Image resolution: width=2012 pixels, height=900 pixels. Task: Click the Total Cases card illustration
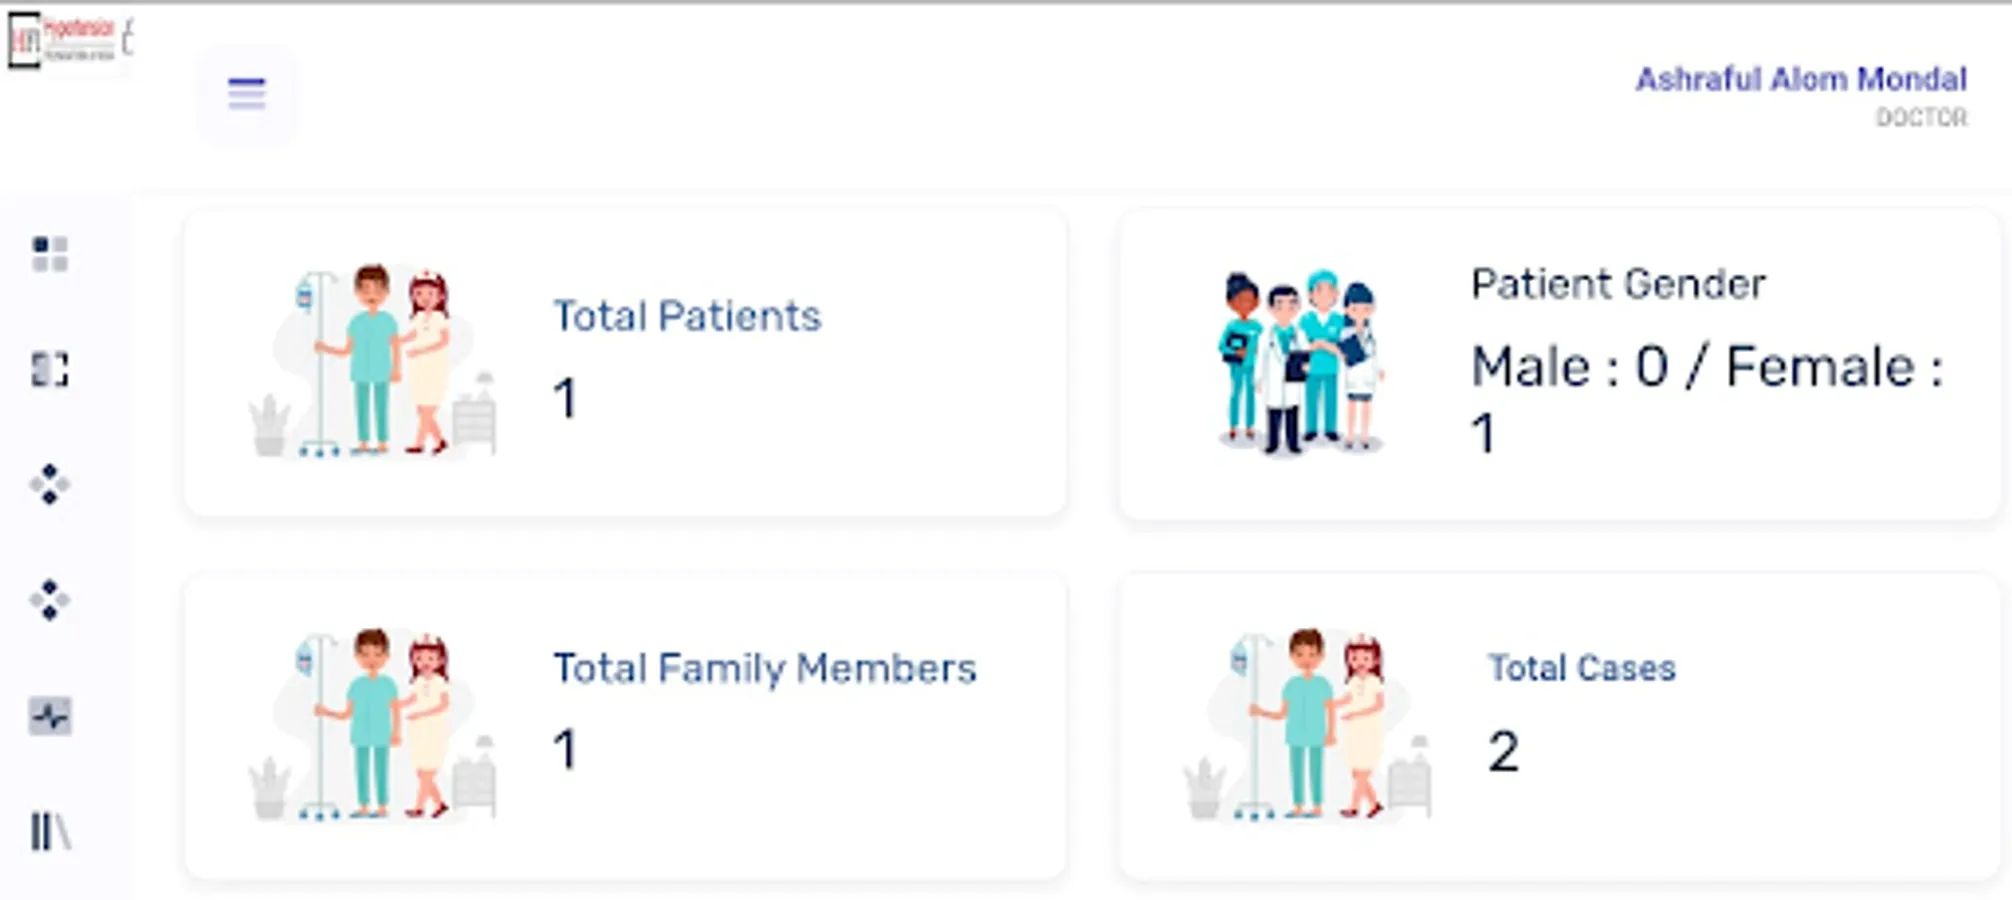pyautogui.click(x=1308, y=726)
